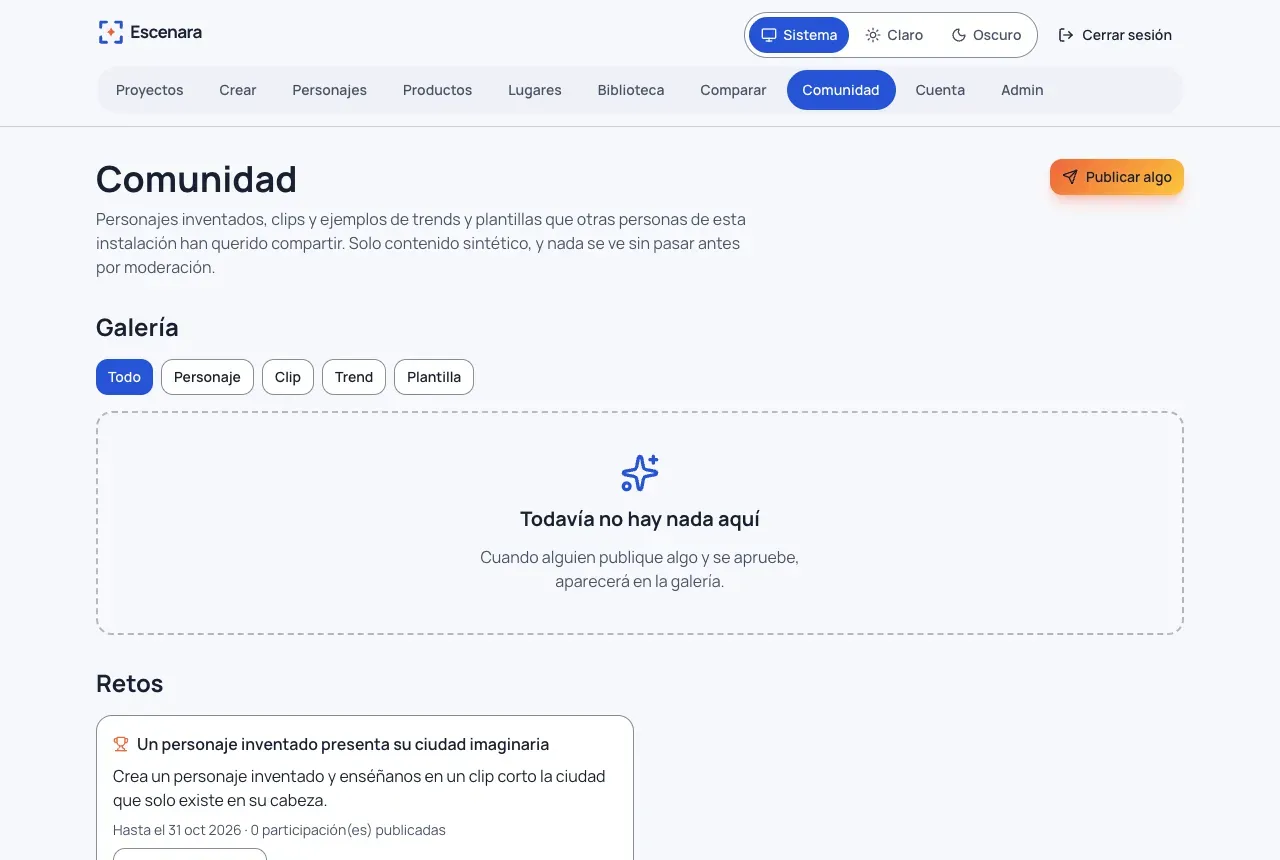Screen dimensions: 1280x860
Task: Click the Comunidad page heading
Action: pyautogui.click(x=196, y=179)
